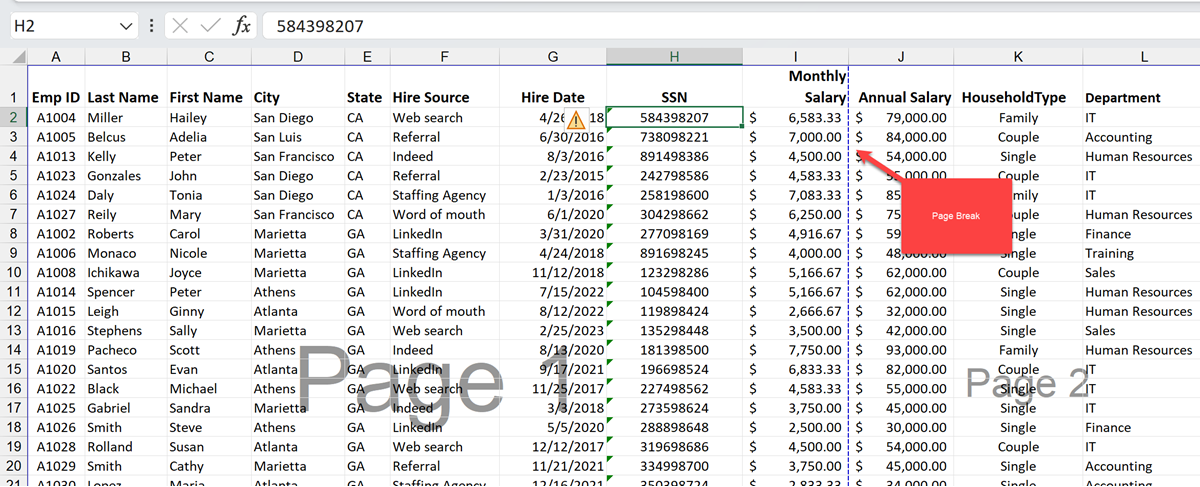Click the 'Monthly Salary' header cell

click(x=796, y=87)
